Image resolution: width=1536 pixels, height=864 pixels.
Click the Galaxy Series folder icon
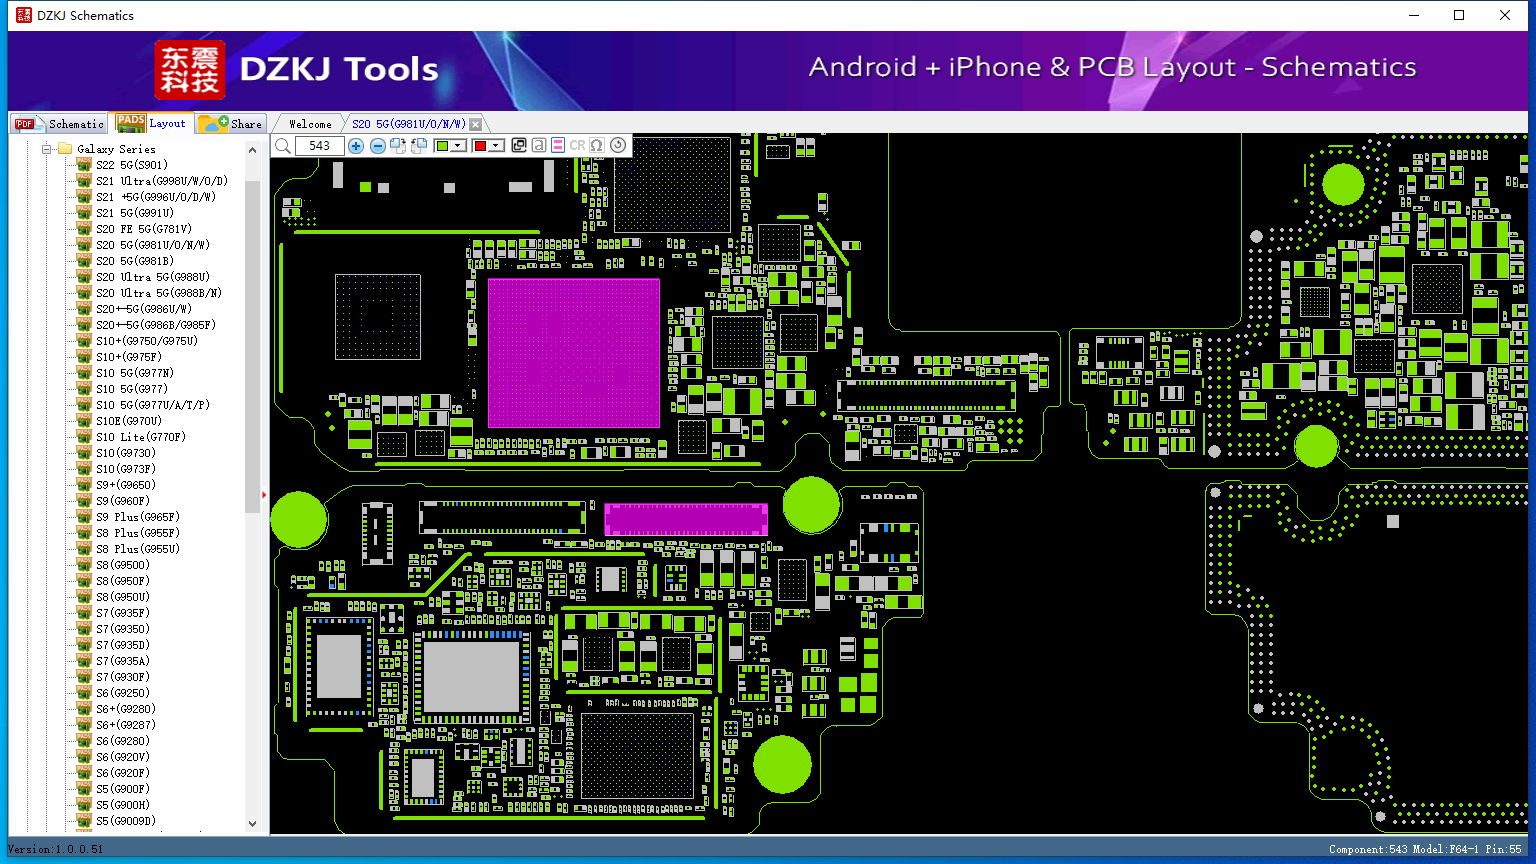pyautogui.click(x=65, y=149)
